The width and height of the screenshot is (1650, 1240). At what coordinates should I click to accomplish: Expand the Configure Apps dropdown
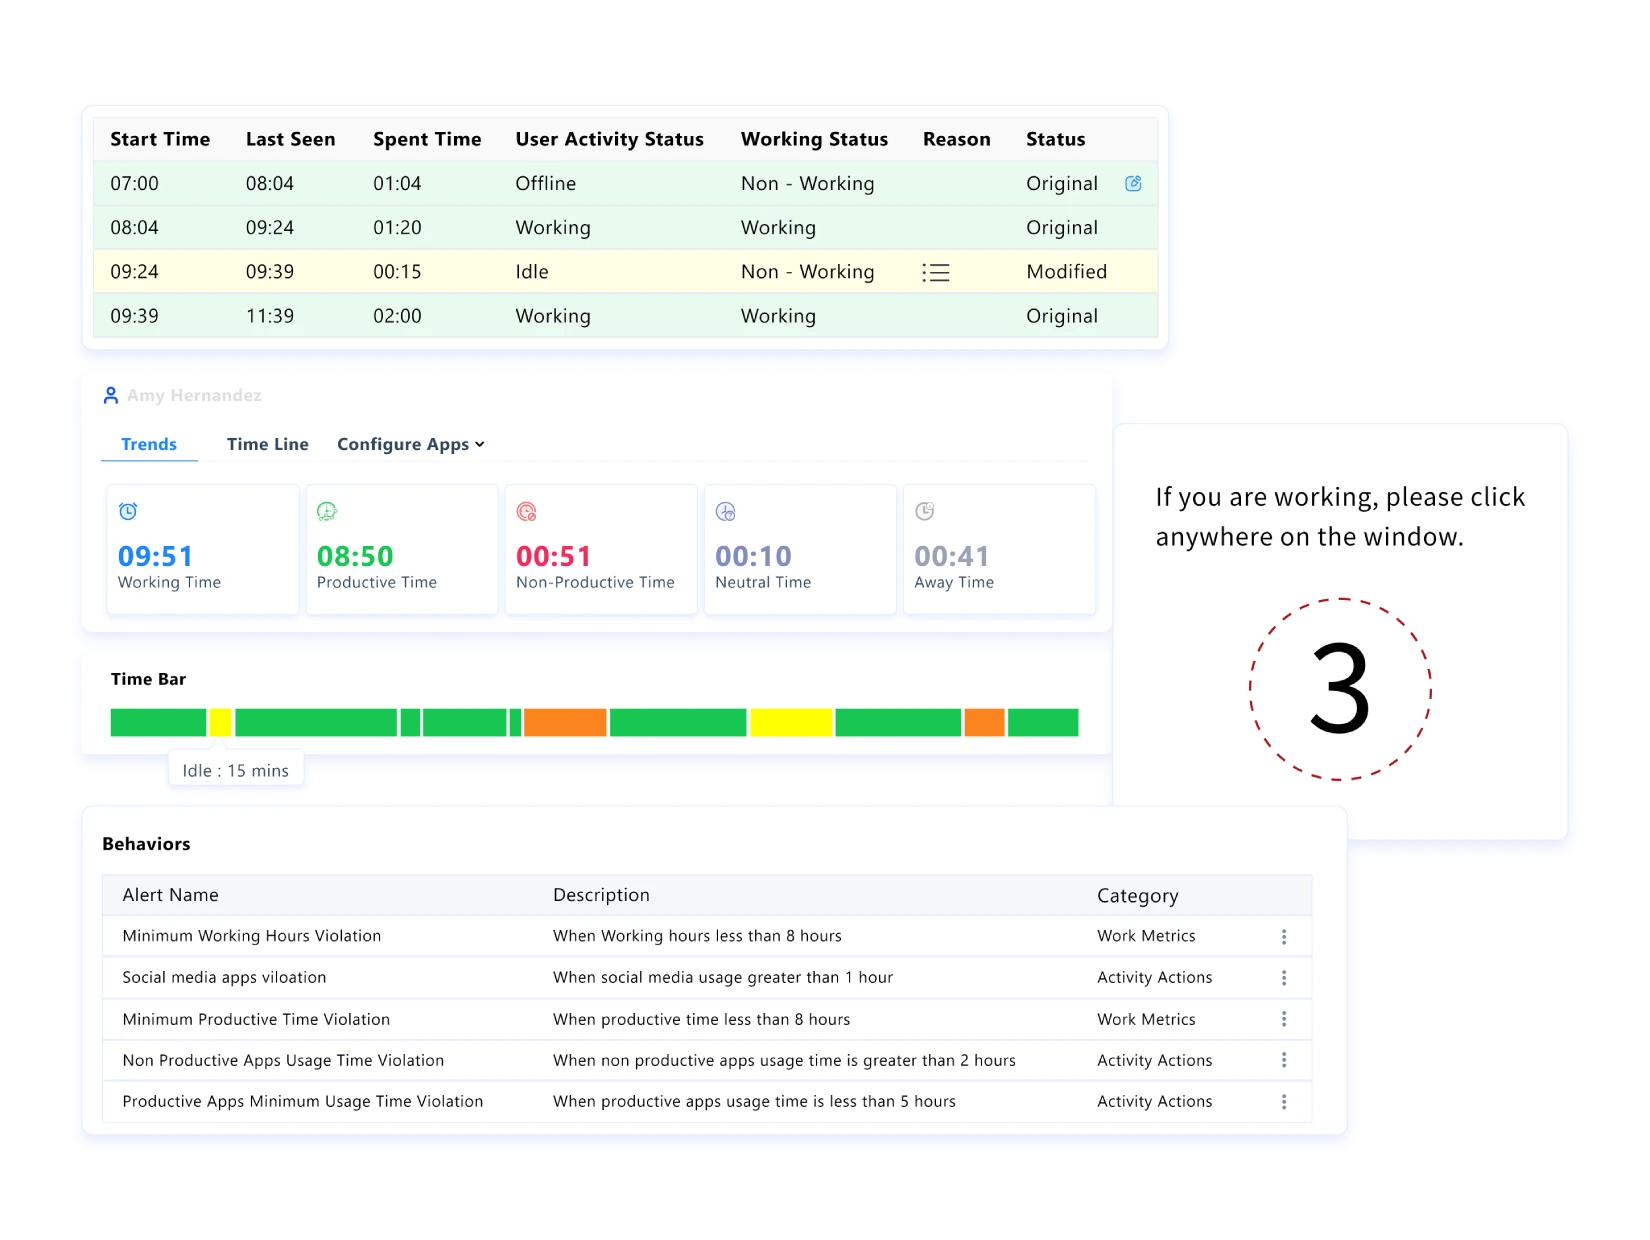click(410, 444)
